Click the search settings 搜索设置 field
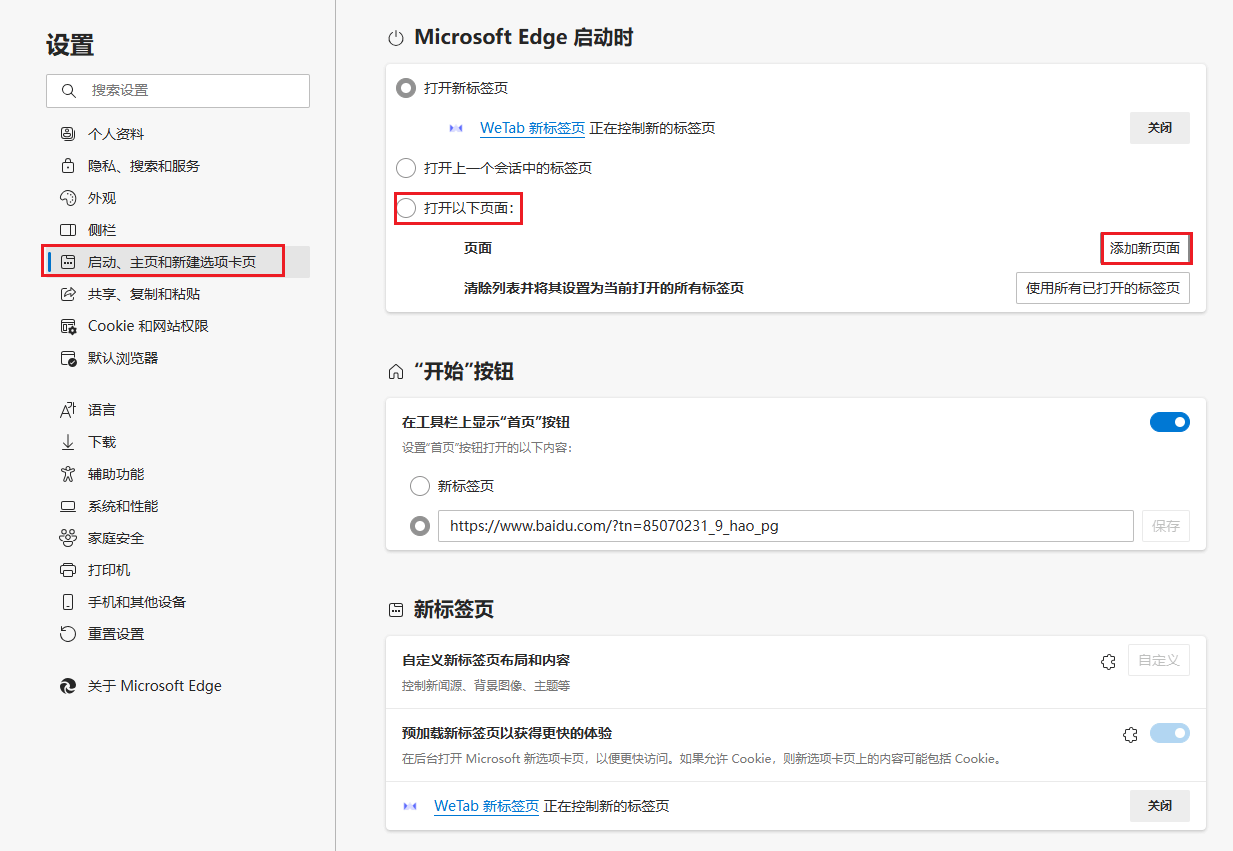This screenshot has height=851, width=1233. pos(178,90)
